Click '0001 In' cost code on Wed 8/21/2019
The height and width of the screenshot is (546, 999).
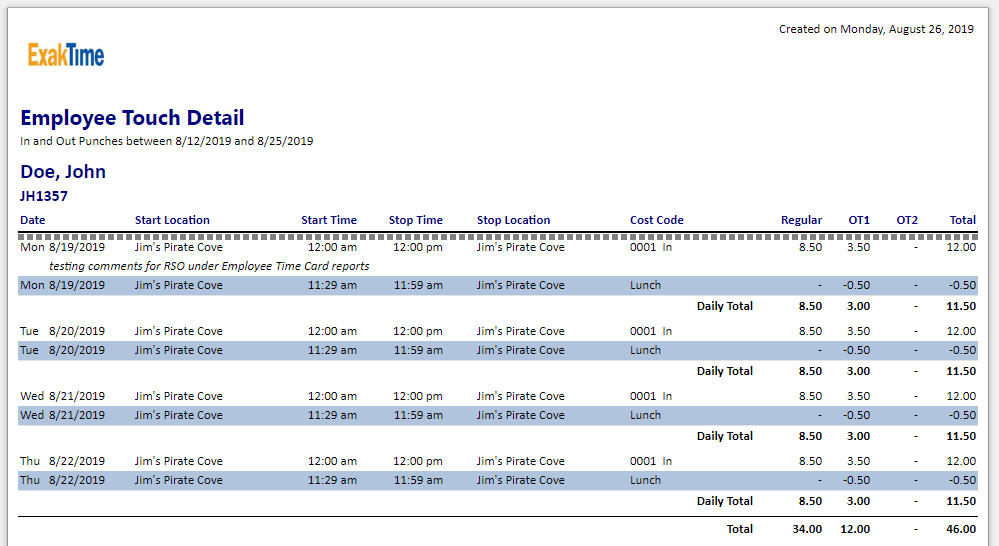coord(650,396)
